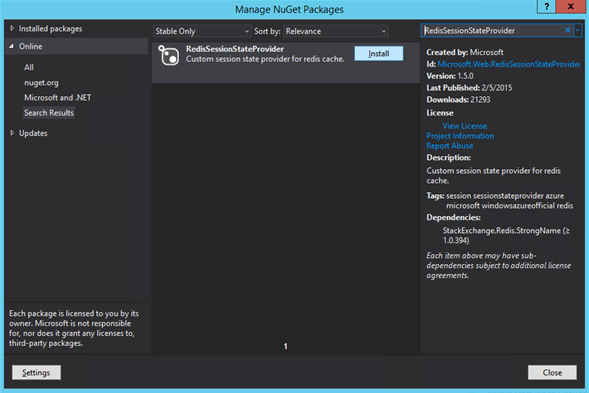Click the Tags line in details
This screenshot has width=589, height=393.
[x=500, y=201]
